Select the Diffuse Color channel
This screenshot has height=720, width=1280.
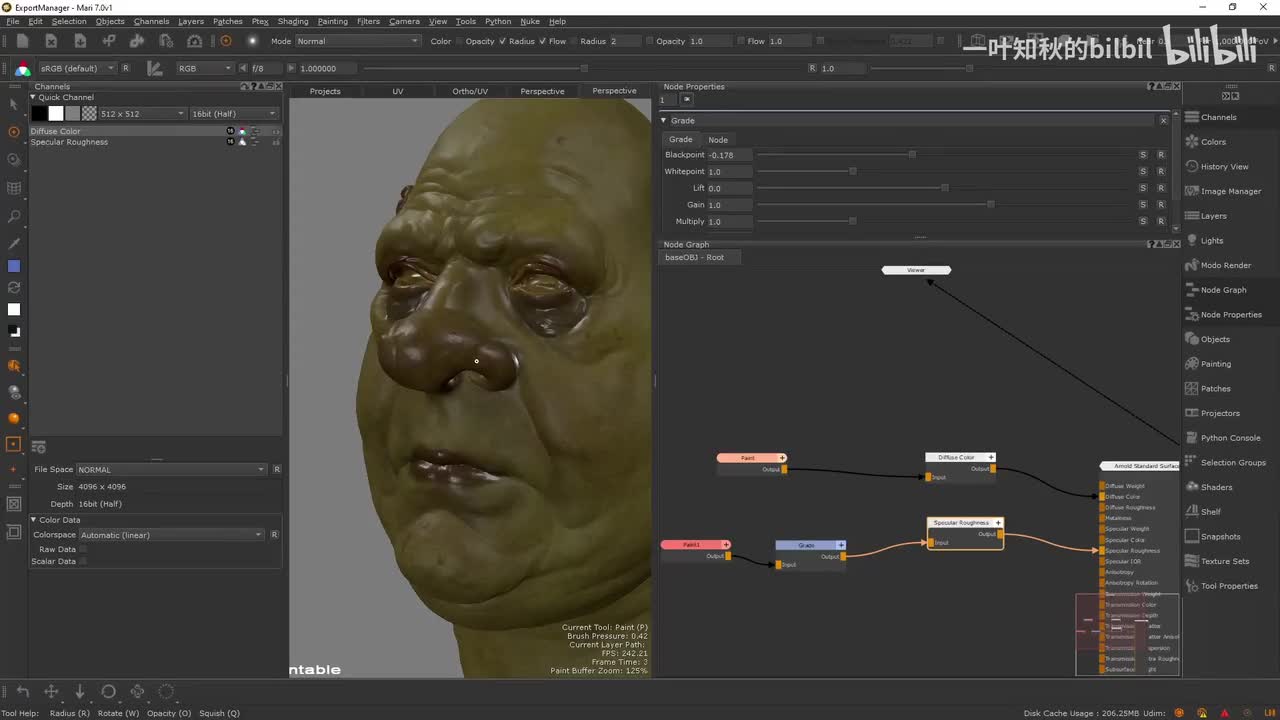(56, 131)
